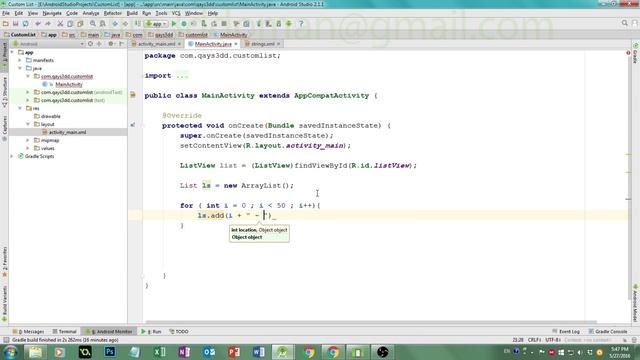Open the File menu
The image size is (640, 360).
(x=6, y=13)
